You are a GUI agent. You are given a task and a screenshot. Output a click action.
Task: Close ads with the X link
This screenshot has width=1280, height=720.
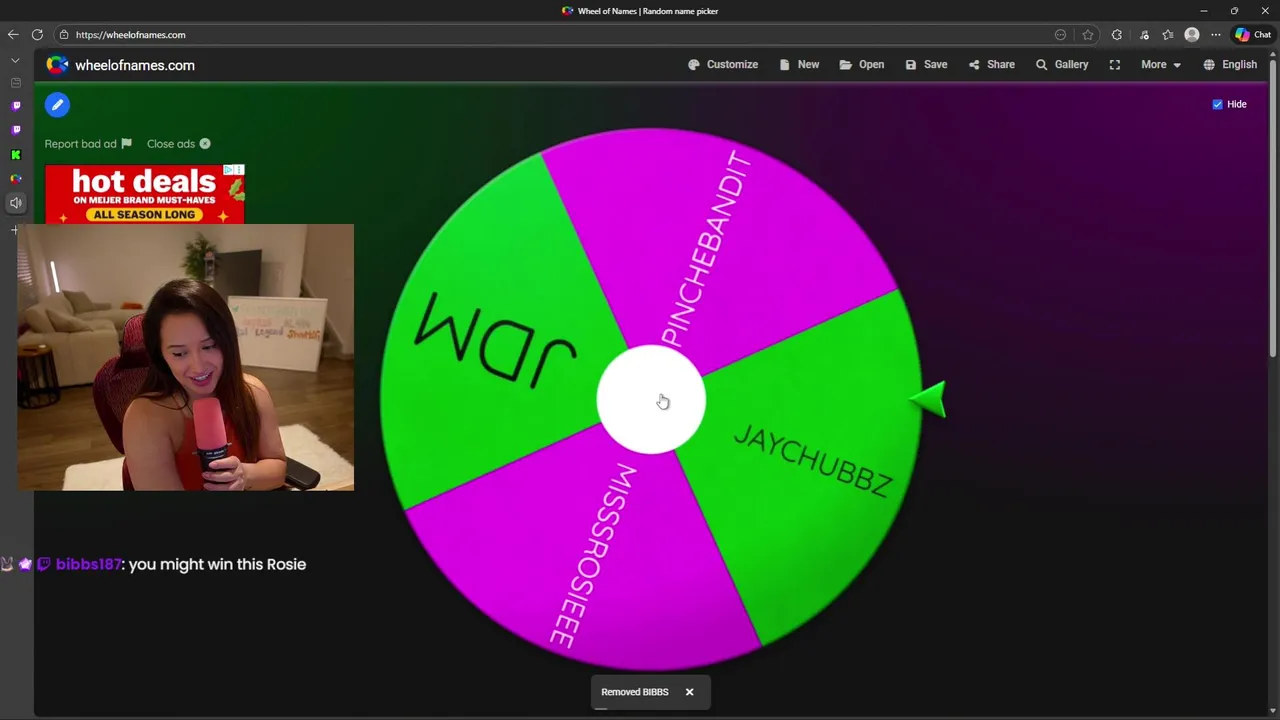coord(178,144)
